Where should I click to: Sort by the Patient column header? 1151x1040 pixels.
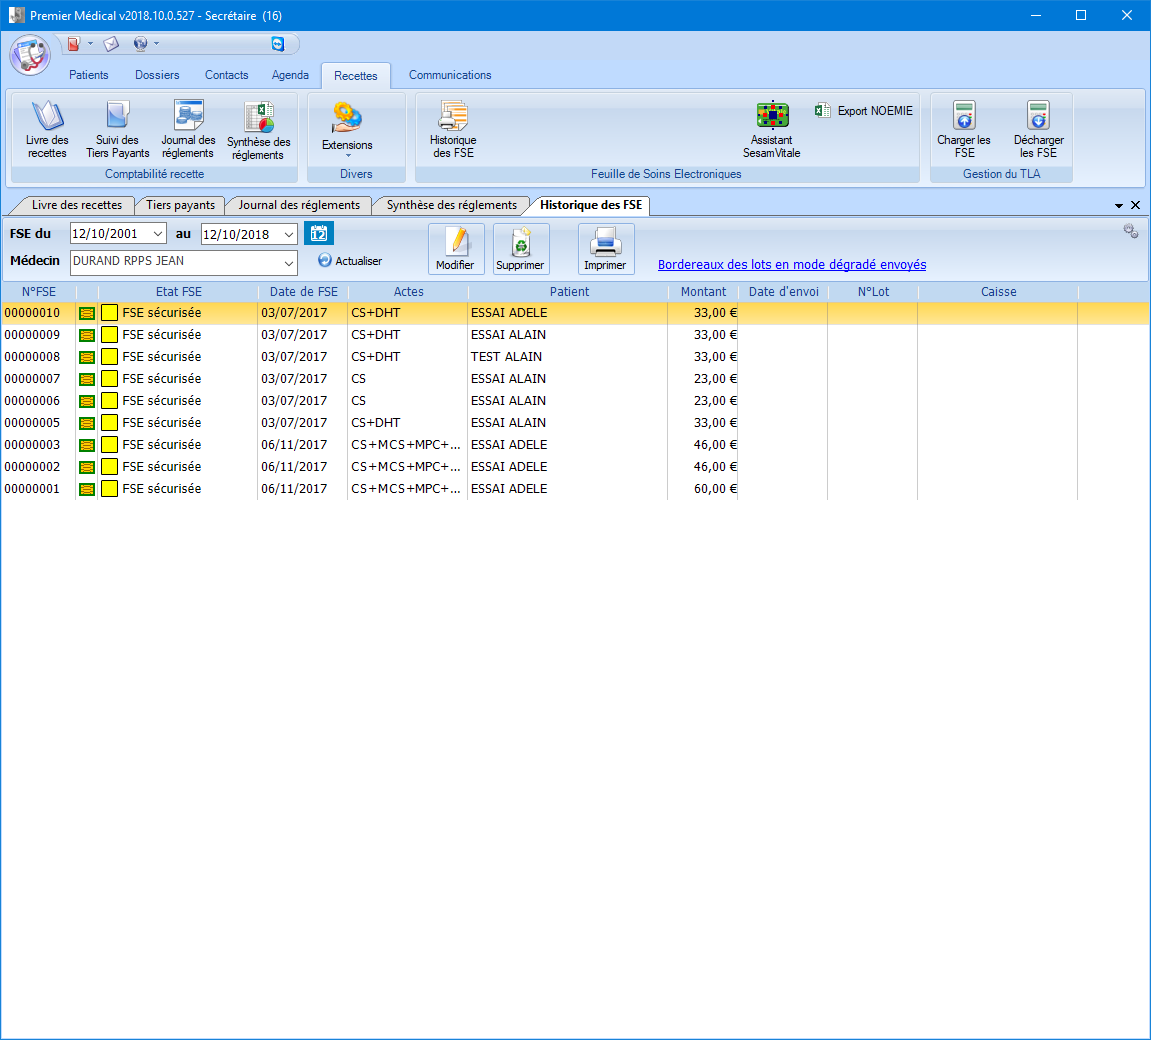569,291
